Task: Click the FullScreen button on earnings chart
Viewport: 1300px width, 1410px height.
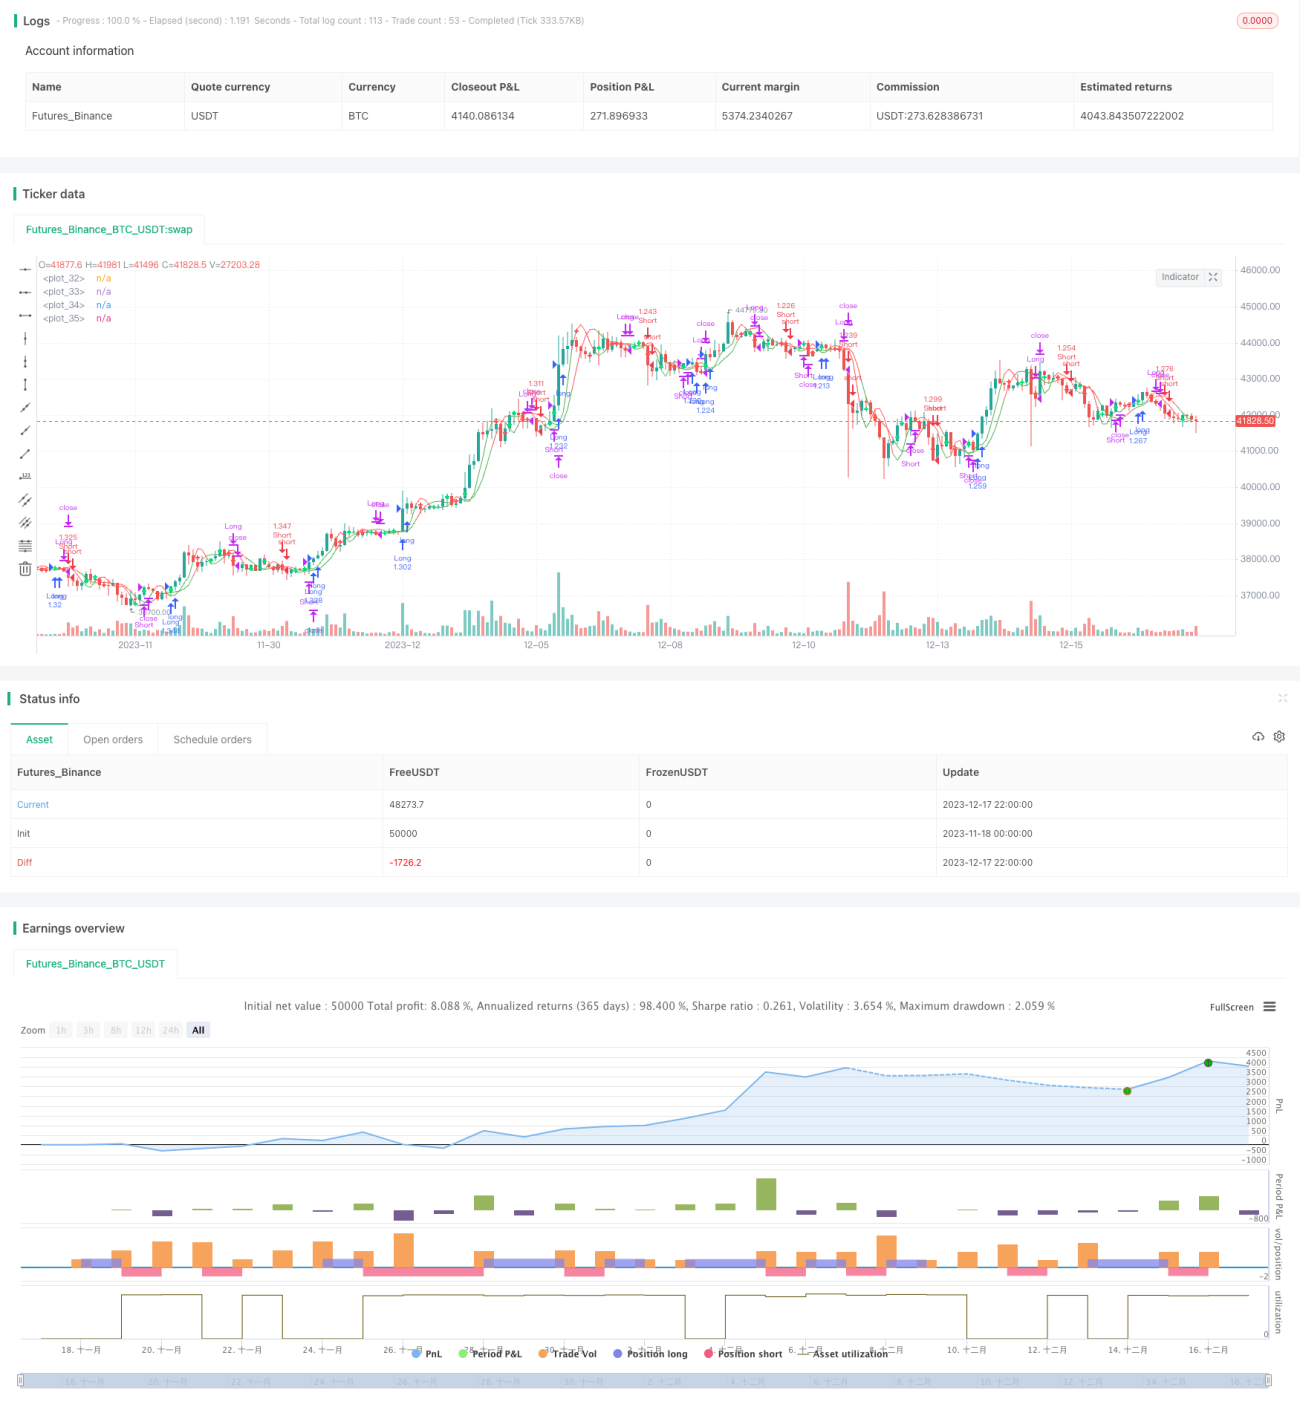Action: (1231, 1007)
